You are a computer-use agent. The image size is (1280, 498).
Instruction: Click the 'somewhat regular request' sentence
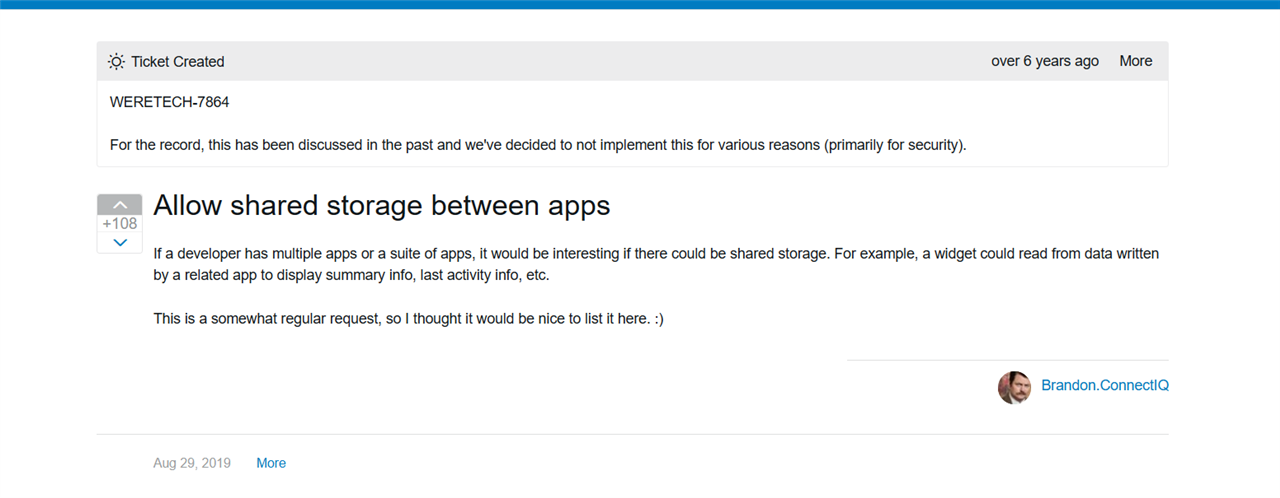point(408,318)
